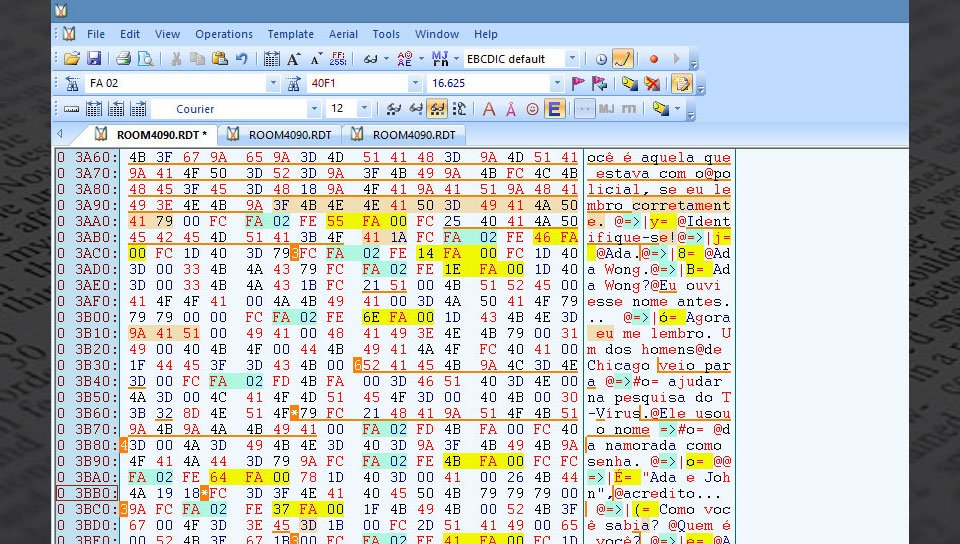Open the EBCDIC default encoding dropdown
The width and height of the screenshot is (960, 544).
click(573, 59)
